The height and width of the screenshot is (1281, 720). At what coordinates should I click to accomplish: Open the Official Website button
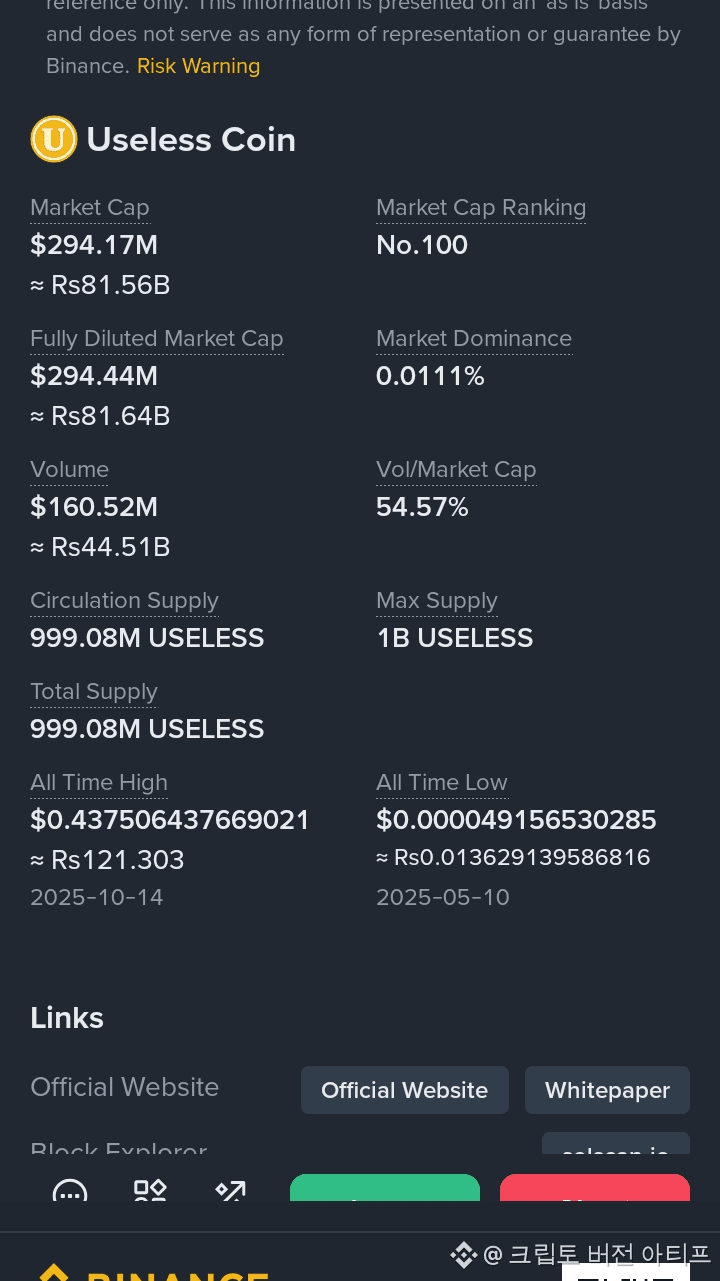coord(405,1090)
